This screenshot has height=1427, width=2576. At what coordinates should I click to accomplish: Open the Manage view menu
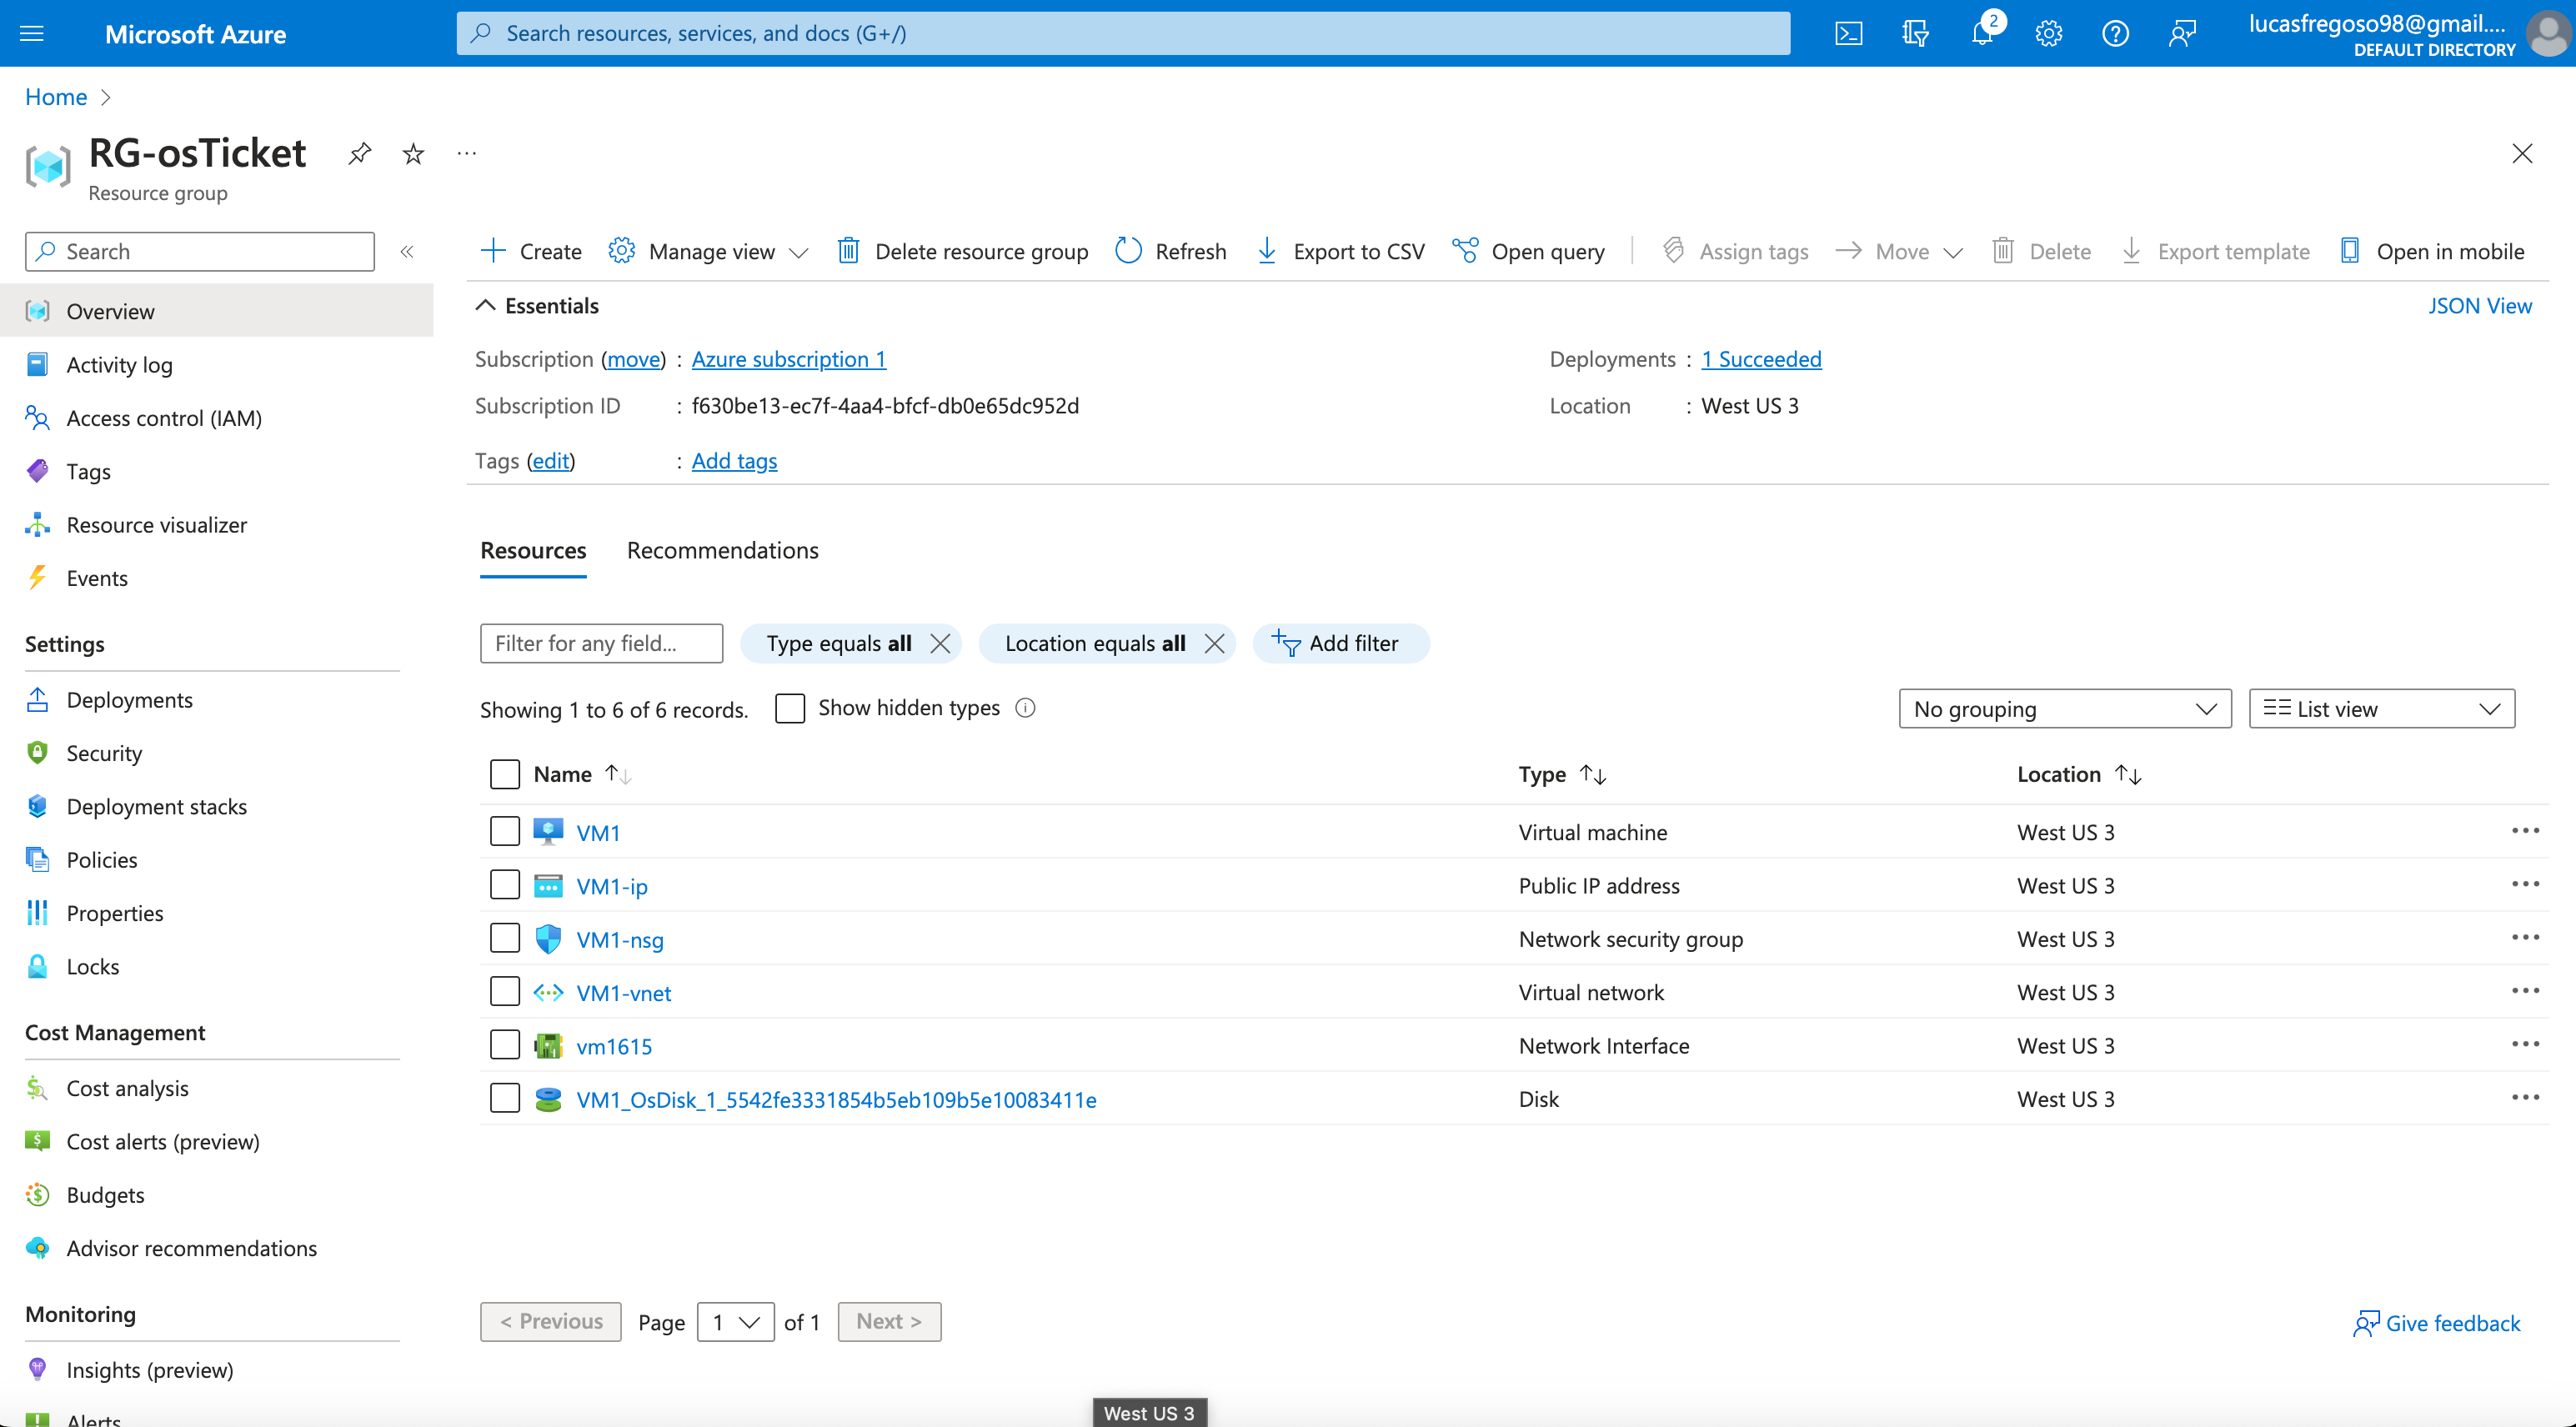point(710,251)
